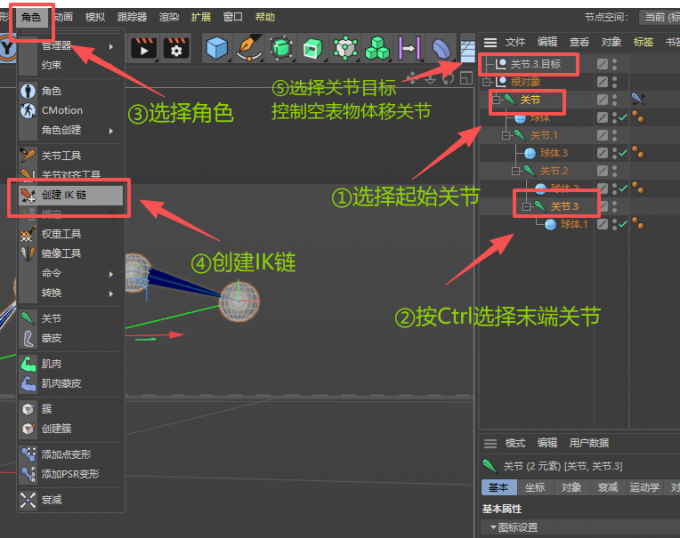Toggle the layer box on 关节.1 row
This screenshot has width=680, height=538.
pos(602,135)
